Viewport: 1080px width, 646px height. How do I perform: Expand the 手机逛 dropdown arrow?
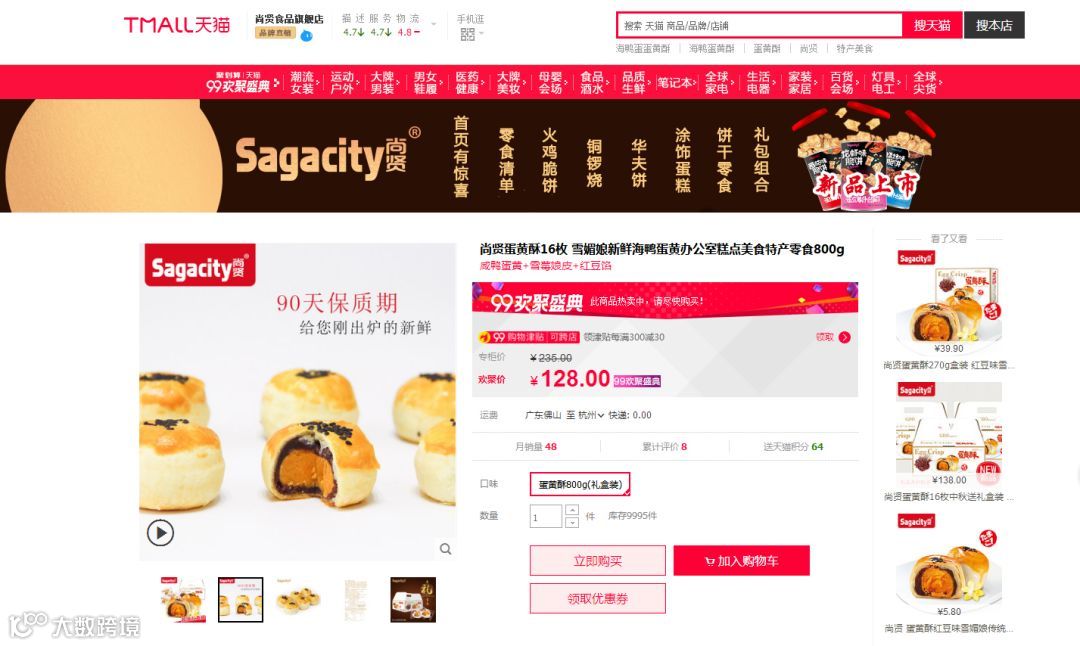[481, 33]
